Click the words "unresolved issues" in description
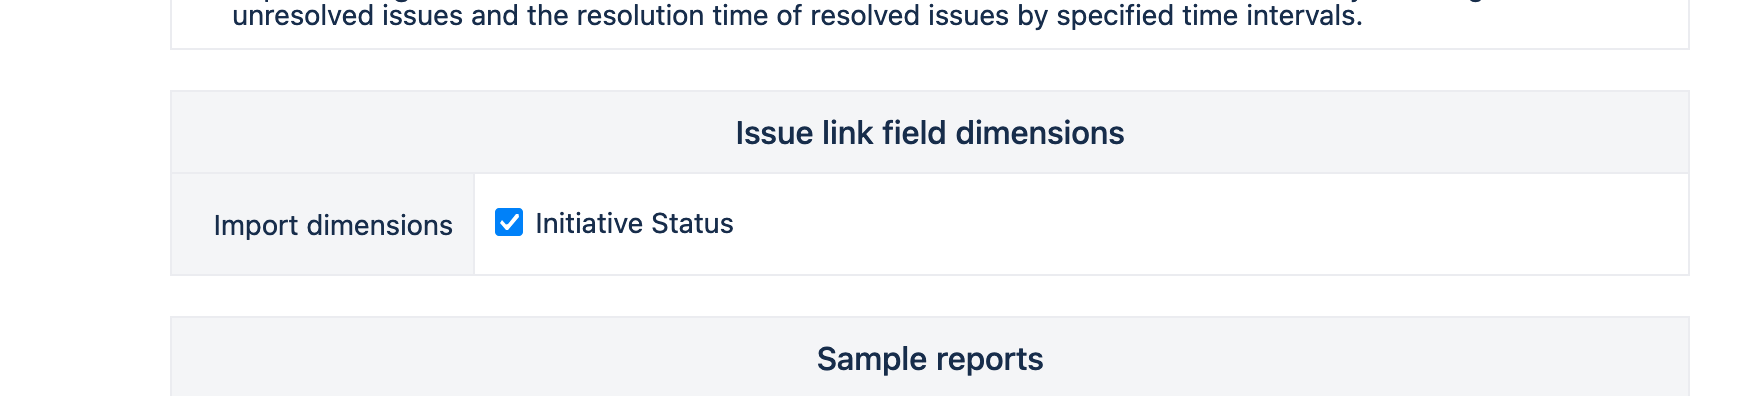 pyautogui.click(x=348, y=16)
